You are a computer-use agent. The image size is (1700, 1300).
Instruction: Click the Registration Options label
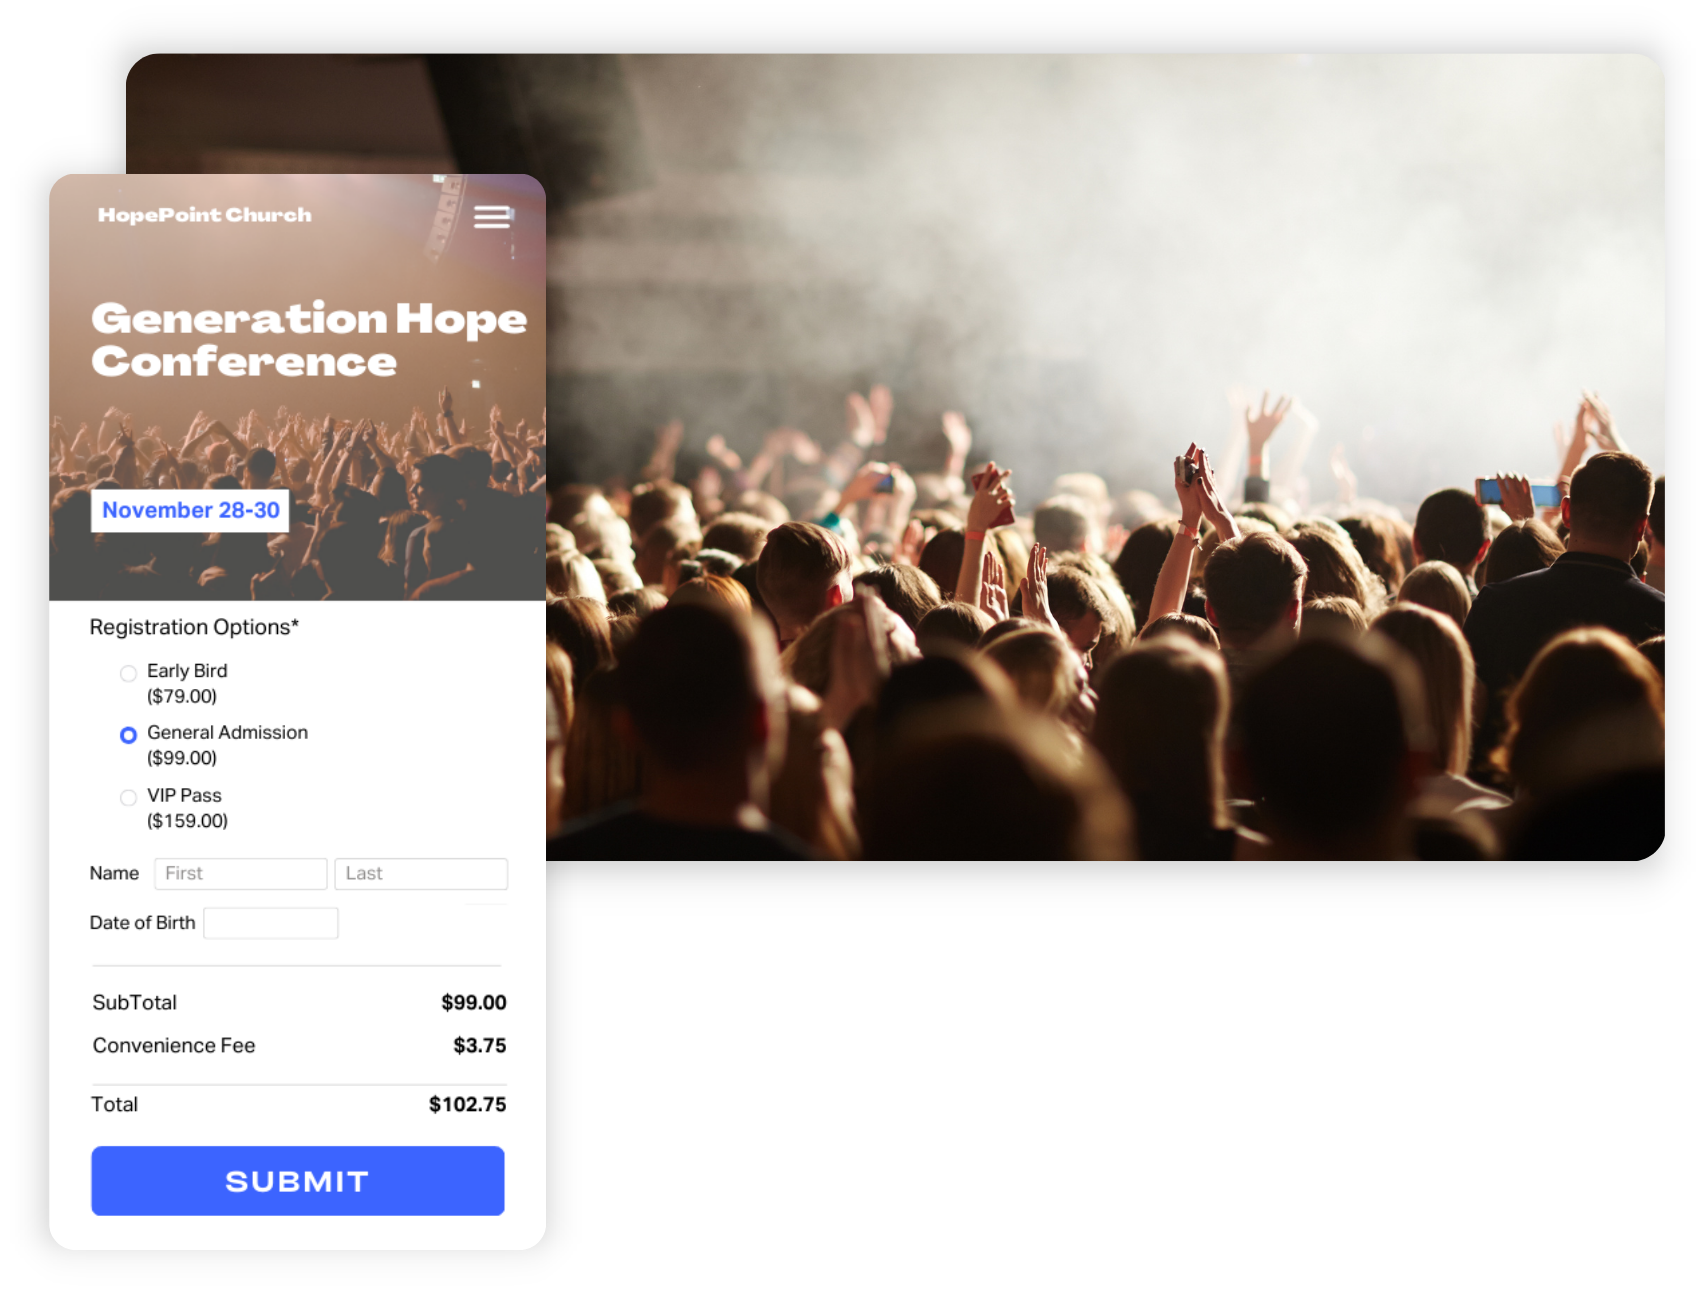(x=194, y=627)
